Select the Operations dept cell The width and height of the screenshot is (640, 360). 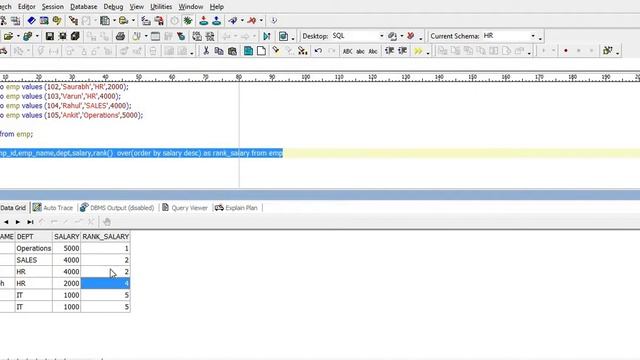(33, 248)
